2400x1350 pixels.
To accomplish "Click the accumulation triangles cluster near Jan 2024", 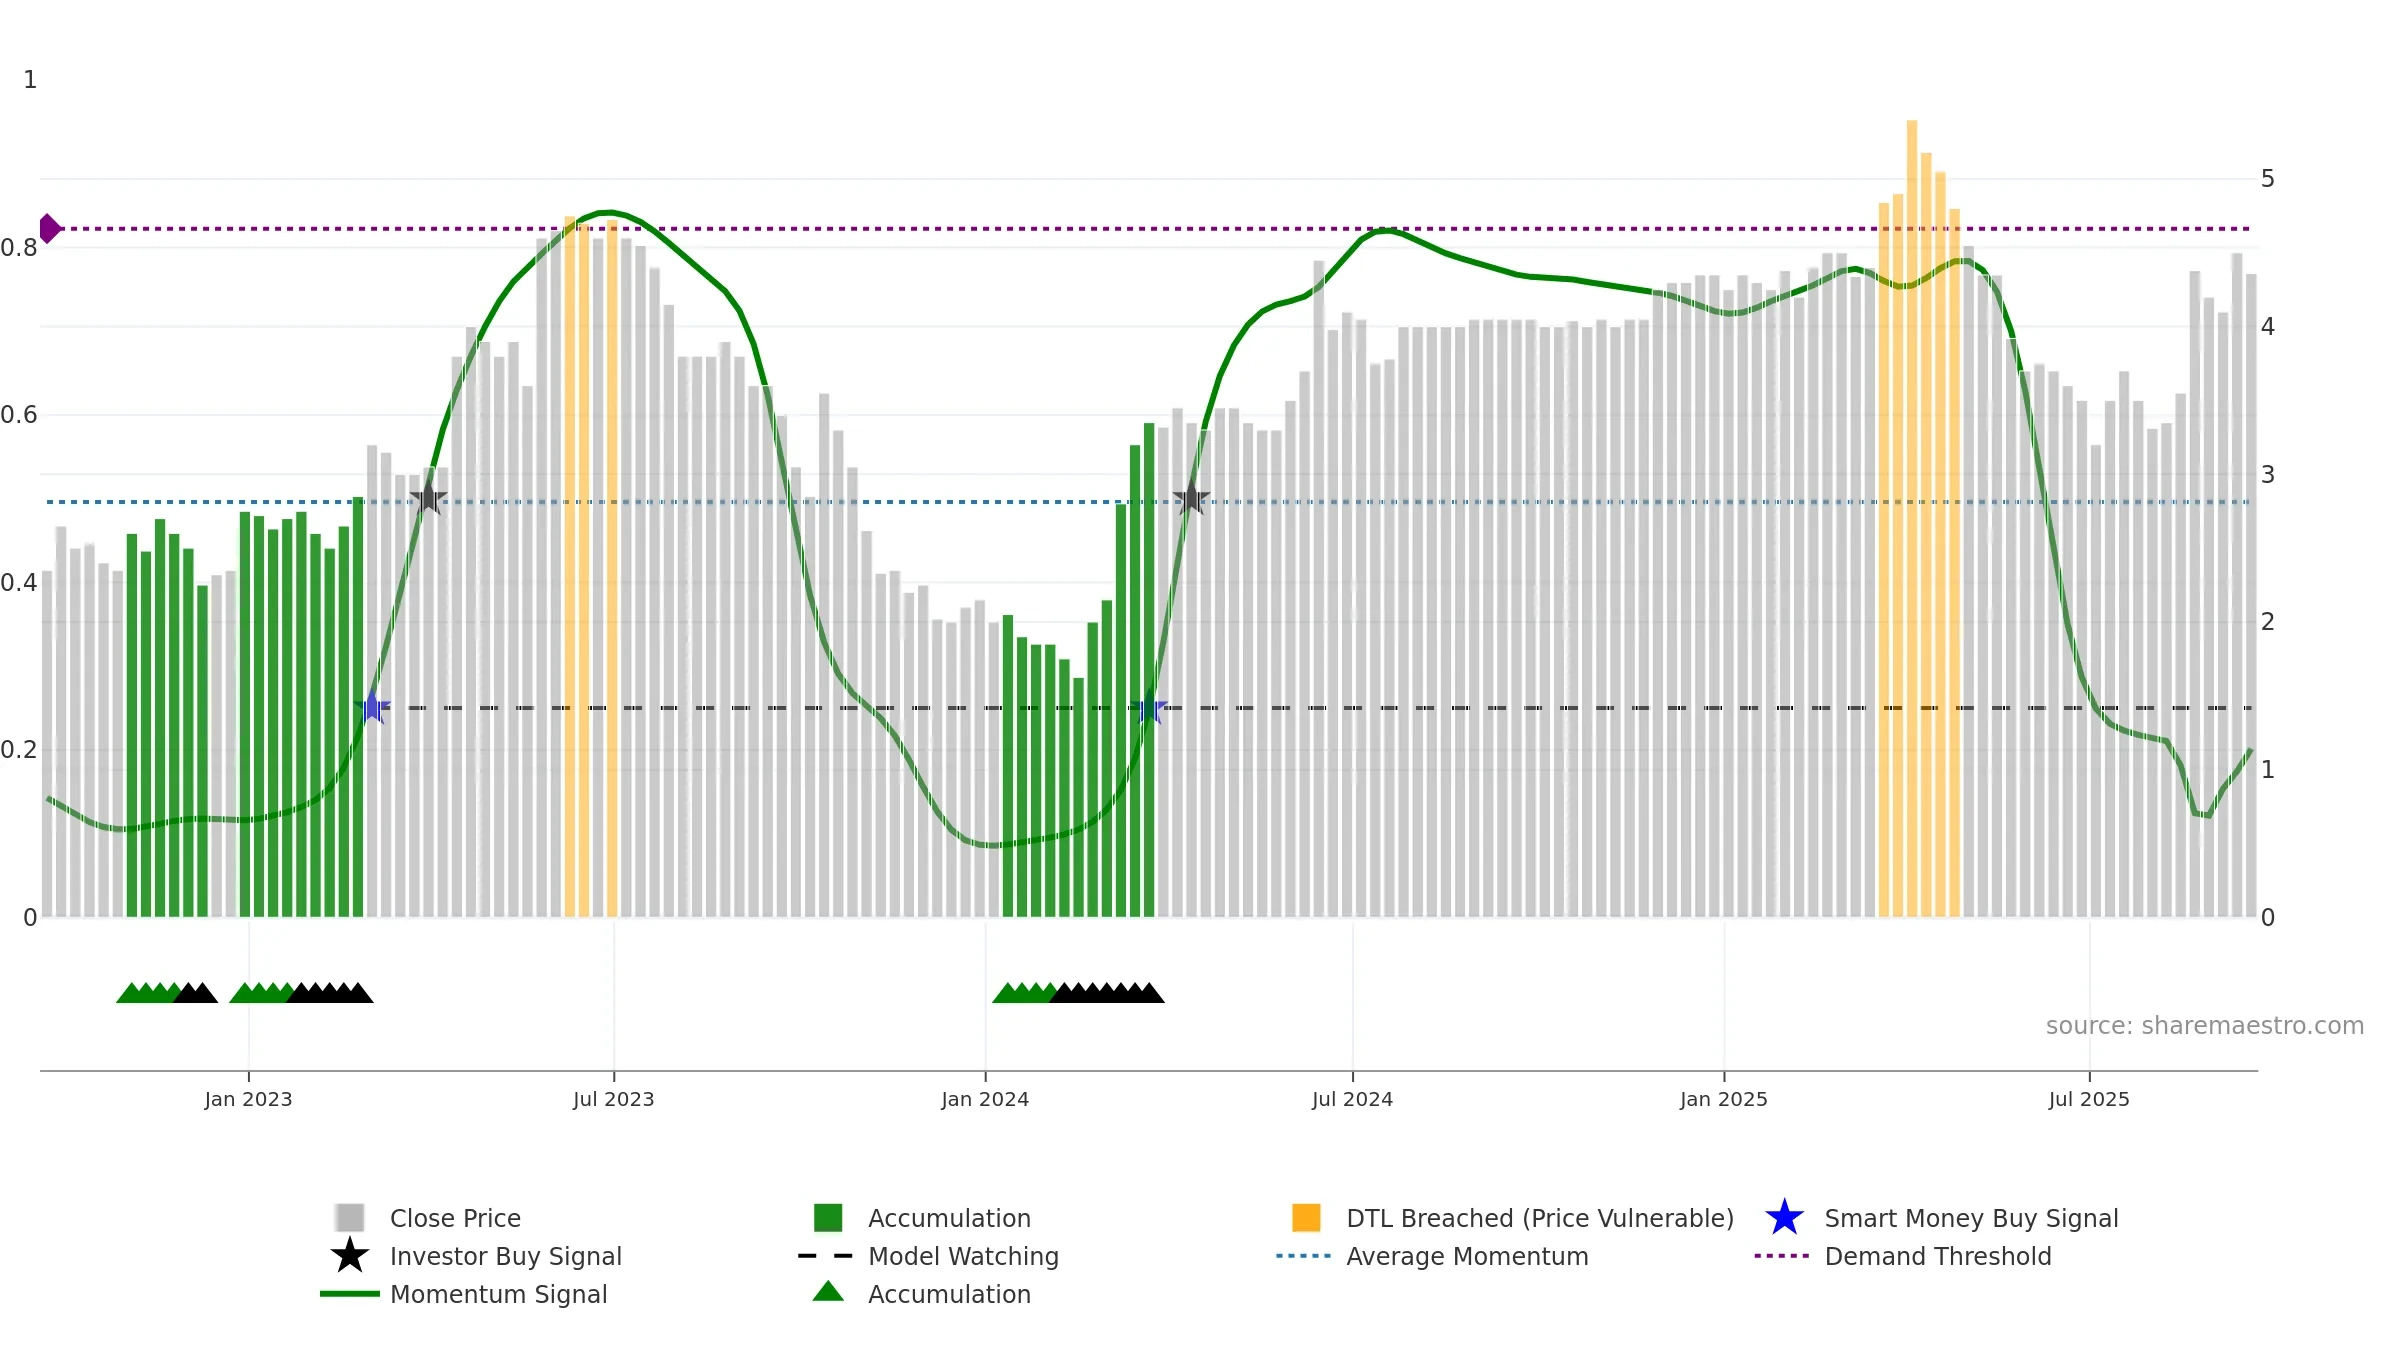I will pyautogui.click(x=1078, y=993).
